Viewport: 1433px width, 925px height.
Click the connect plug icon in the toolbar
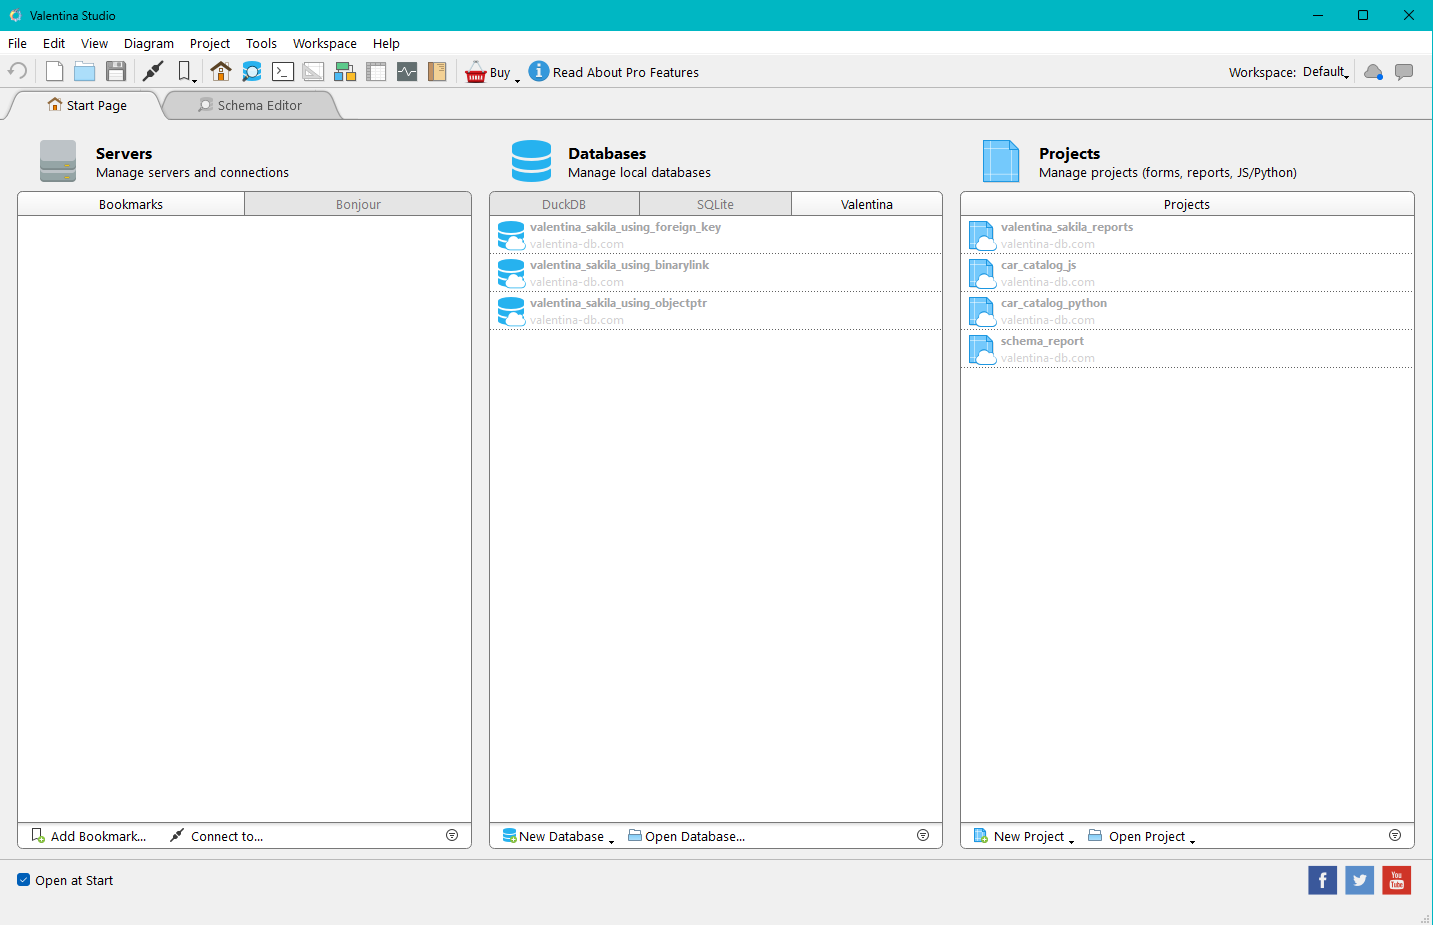tap(153, 71)
